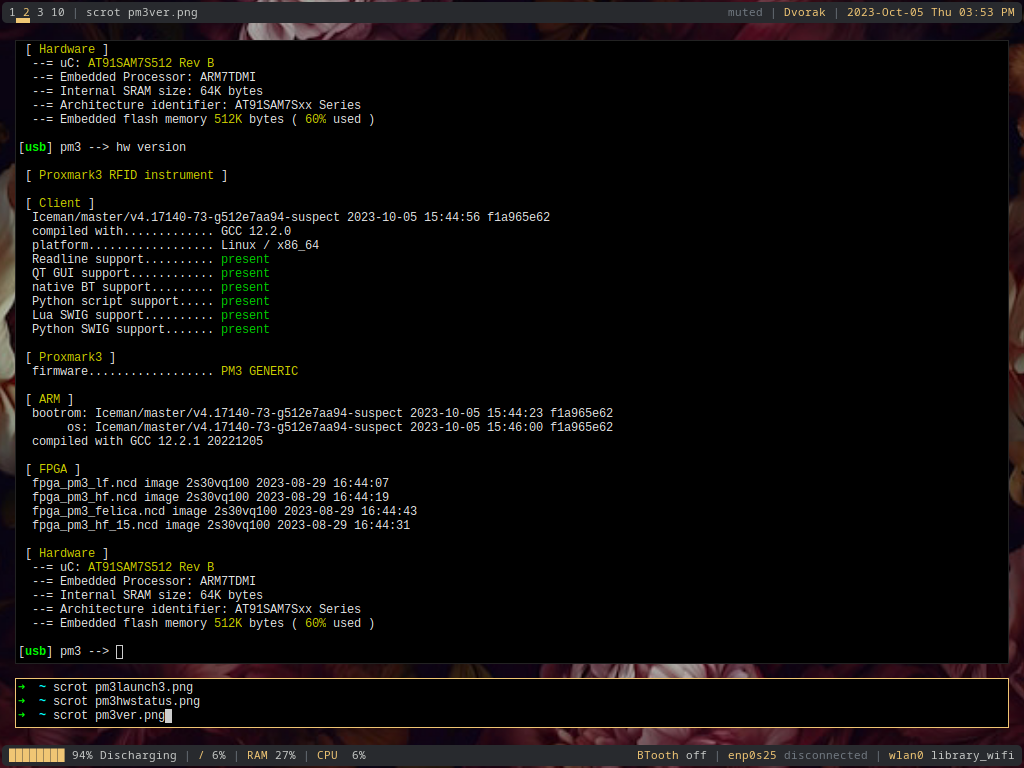Image resolution: width=1024 pixels, height=768 pixels.
Task: Click the '[usb]' tag on last prompt
Action: click(x=35, y=651)
